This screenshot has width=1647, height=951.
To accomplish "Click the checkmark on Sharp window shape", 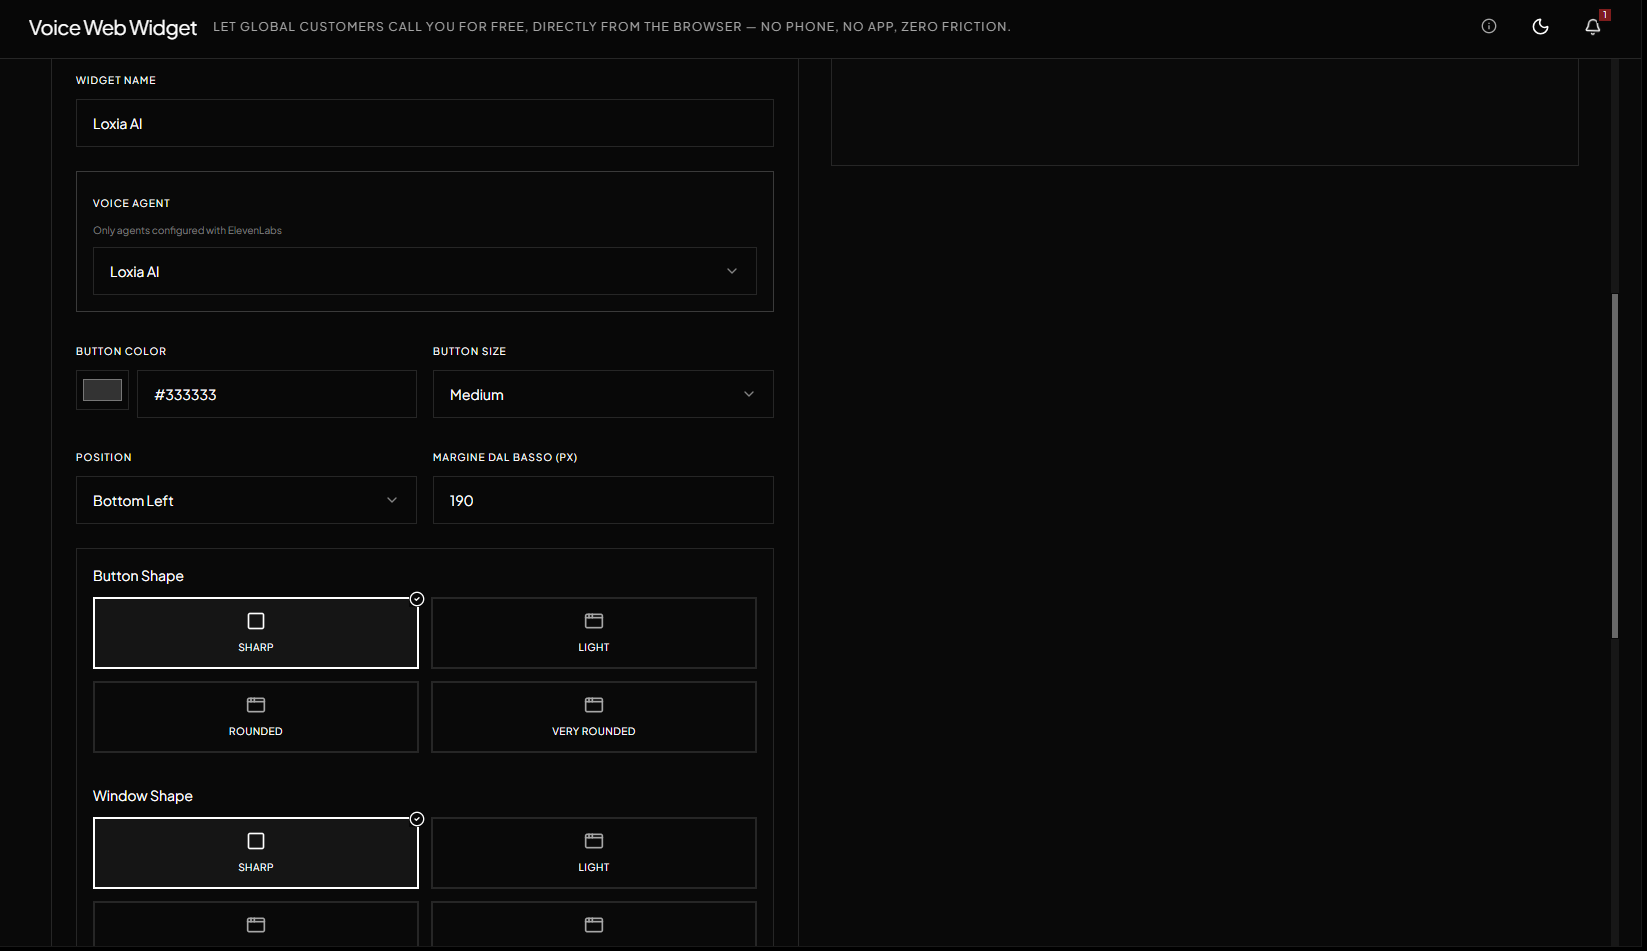I will click(x=417, y=819).
